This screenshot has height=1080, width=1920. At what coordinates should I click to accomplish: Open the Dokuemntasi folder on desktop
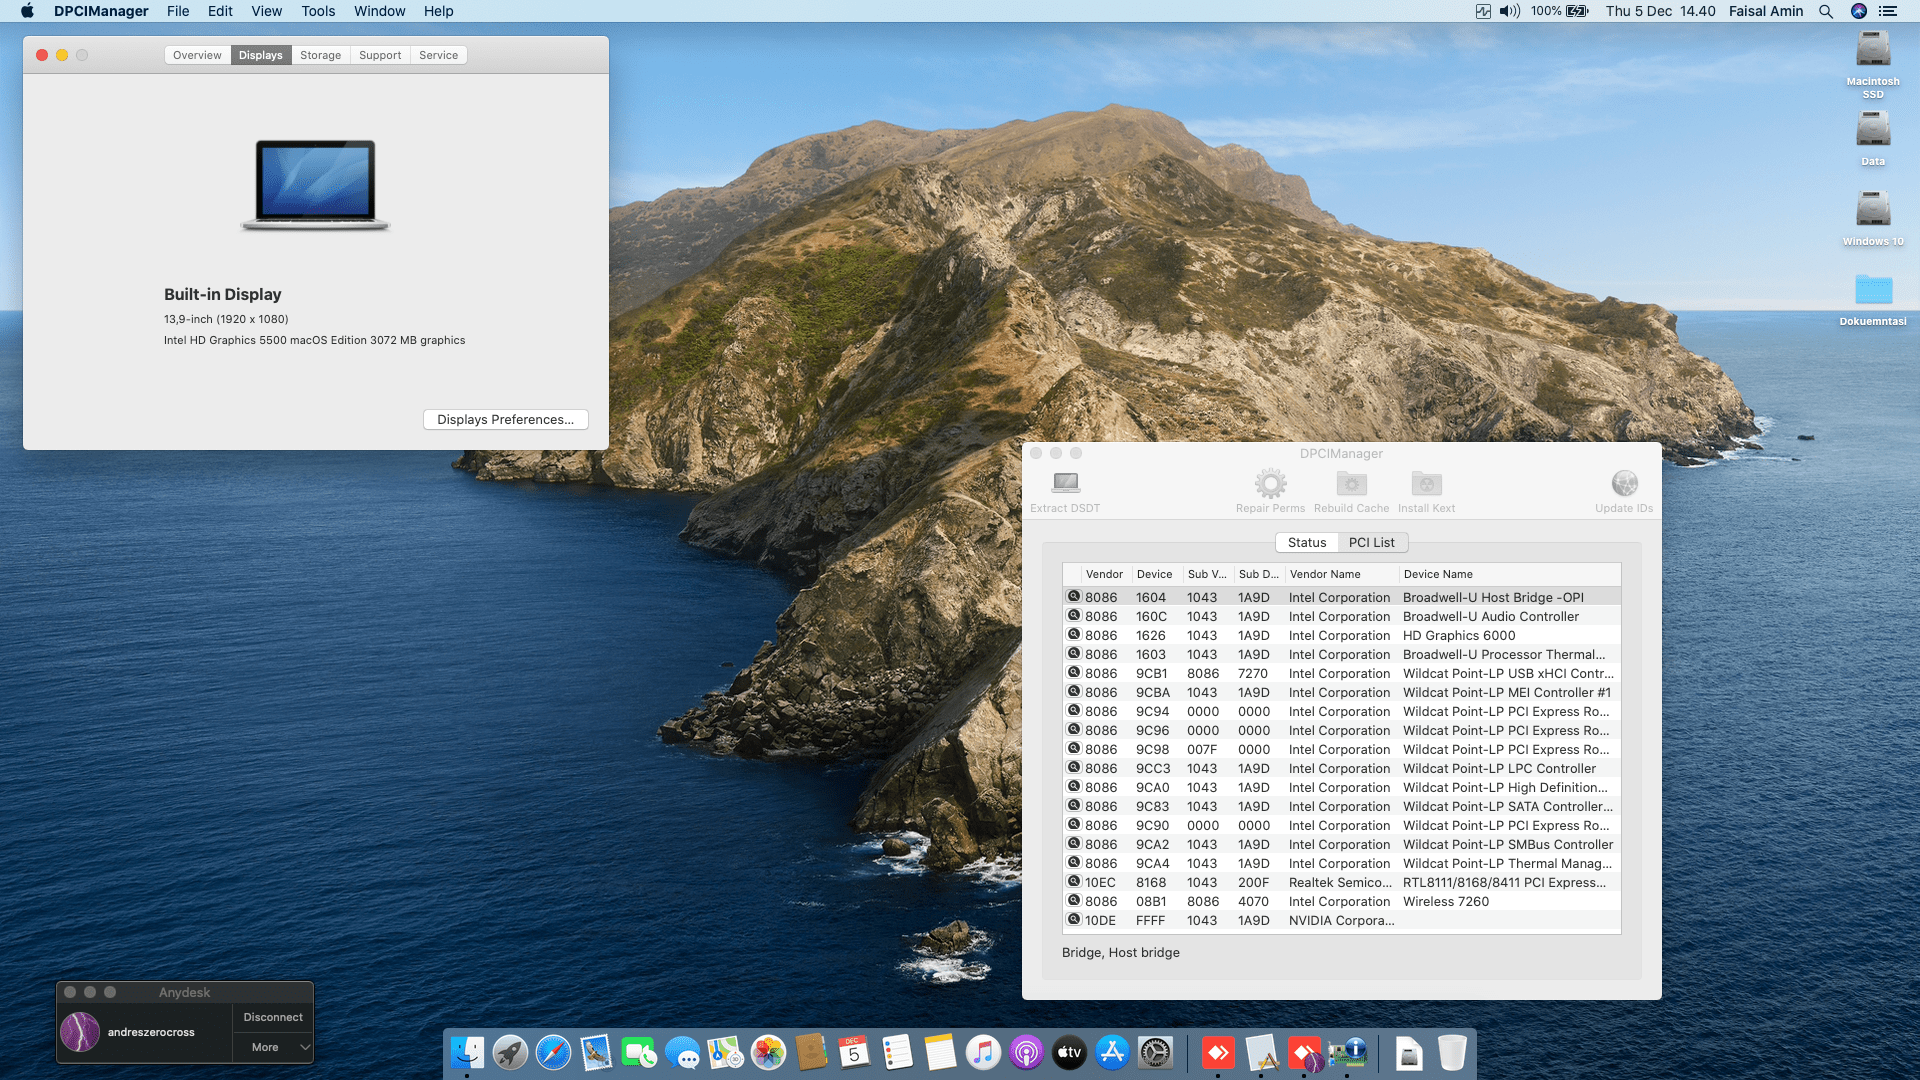pos(1872,290)
